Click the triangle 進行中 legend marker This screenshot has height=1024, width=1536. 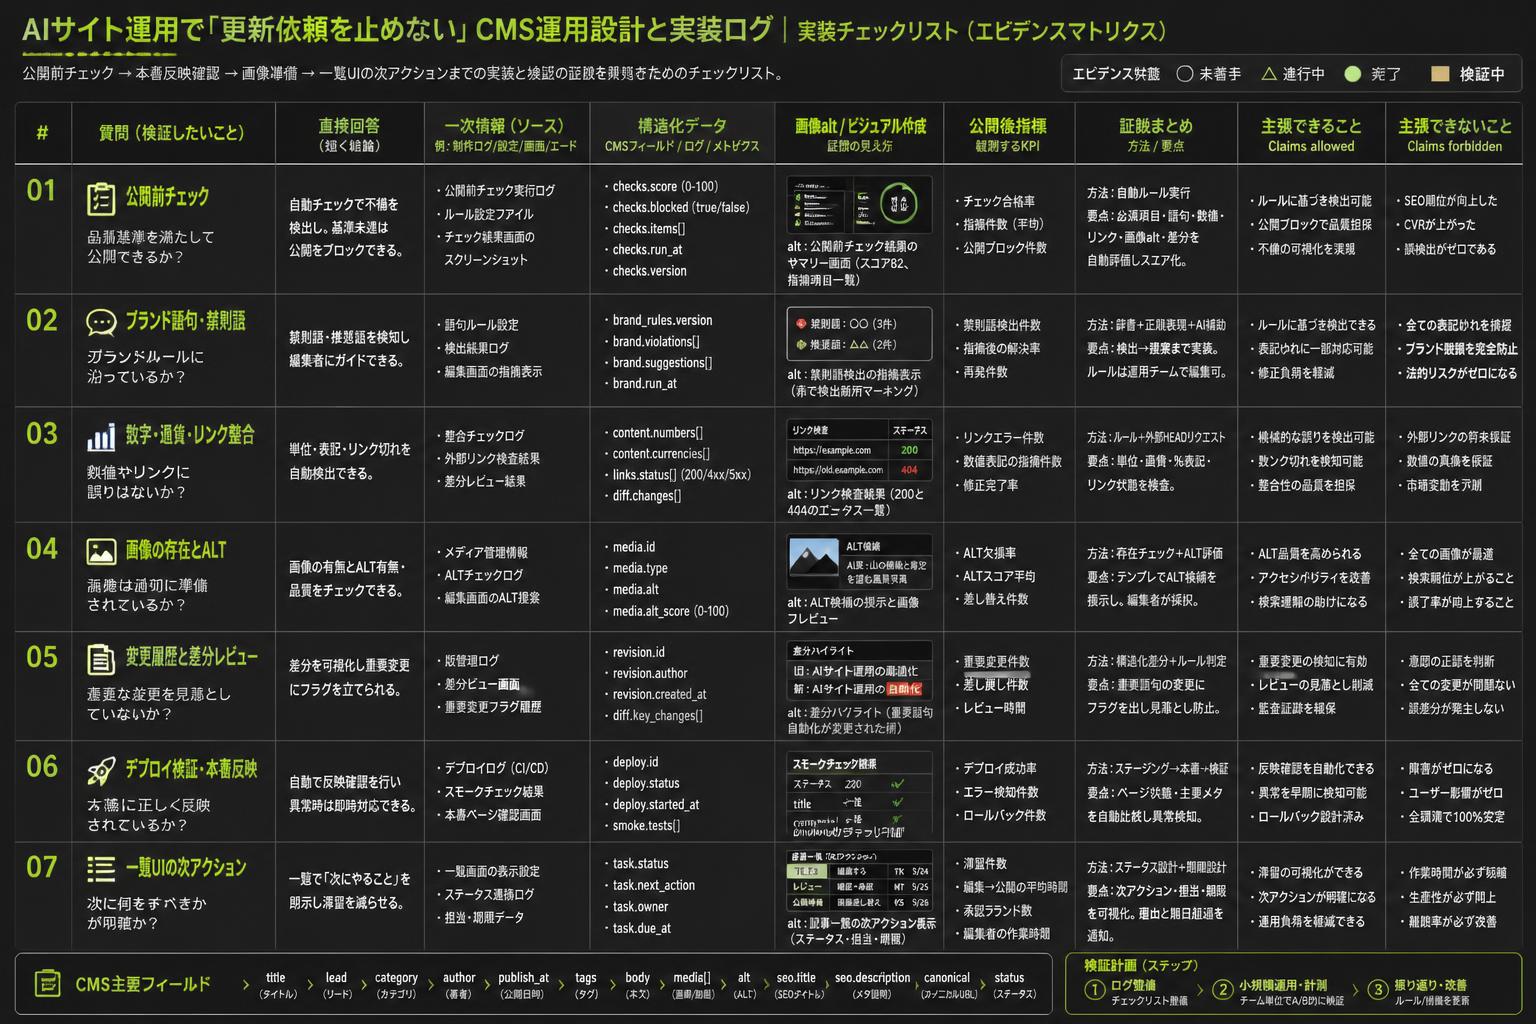click(1269, 73)
